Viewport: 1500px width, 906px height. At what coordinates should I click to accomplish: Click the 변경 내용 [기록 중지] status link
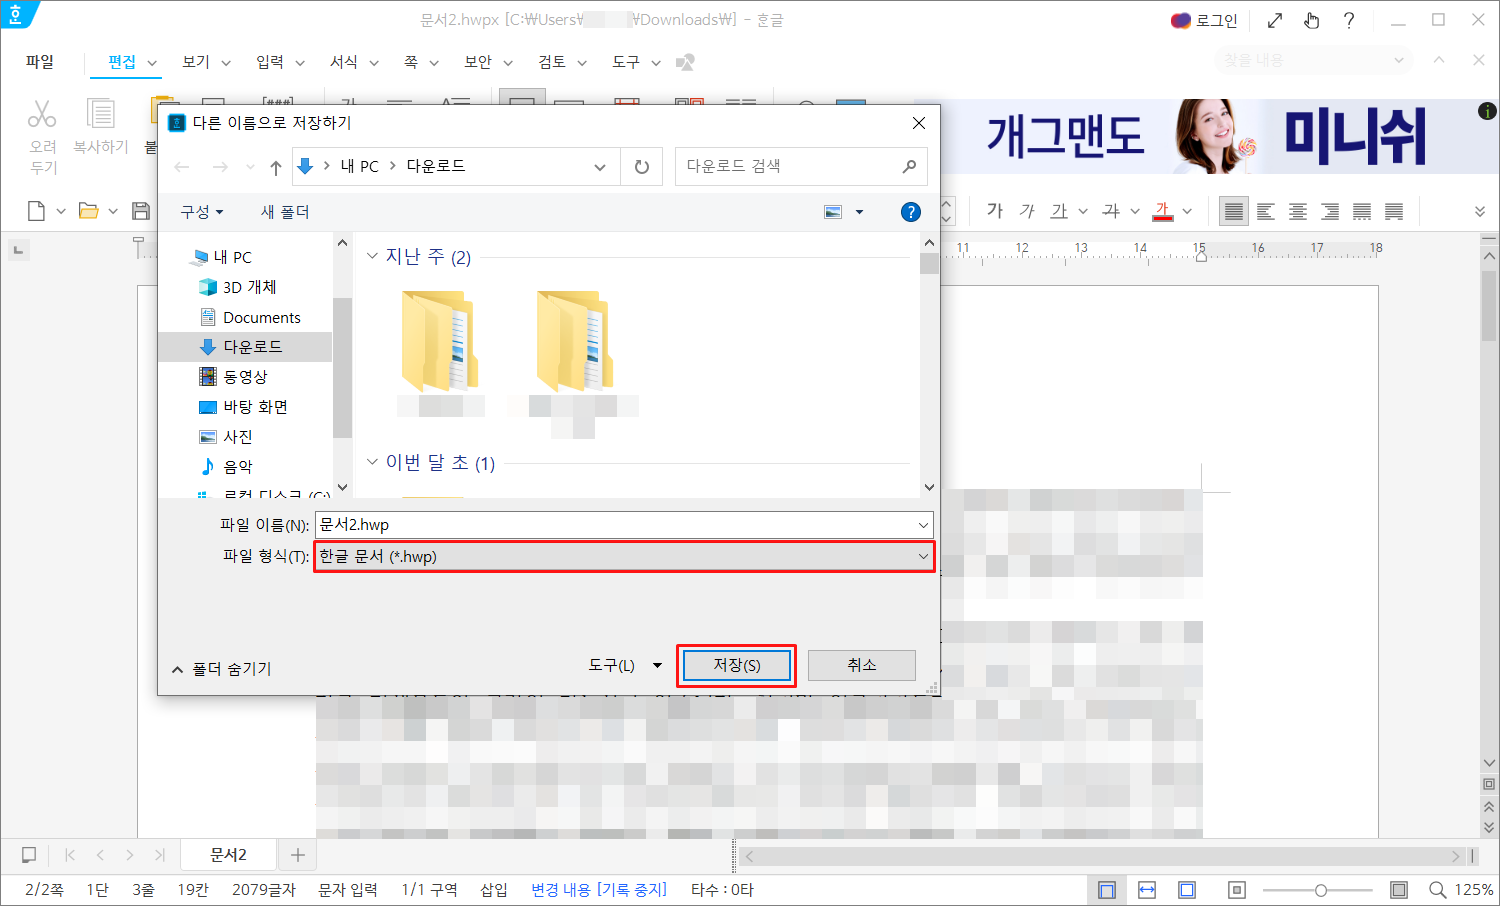tap(599, 890)
